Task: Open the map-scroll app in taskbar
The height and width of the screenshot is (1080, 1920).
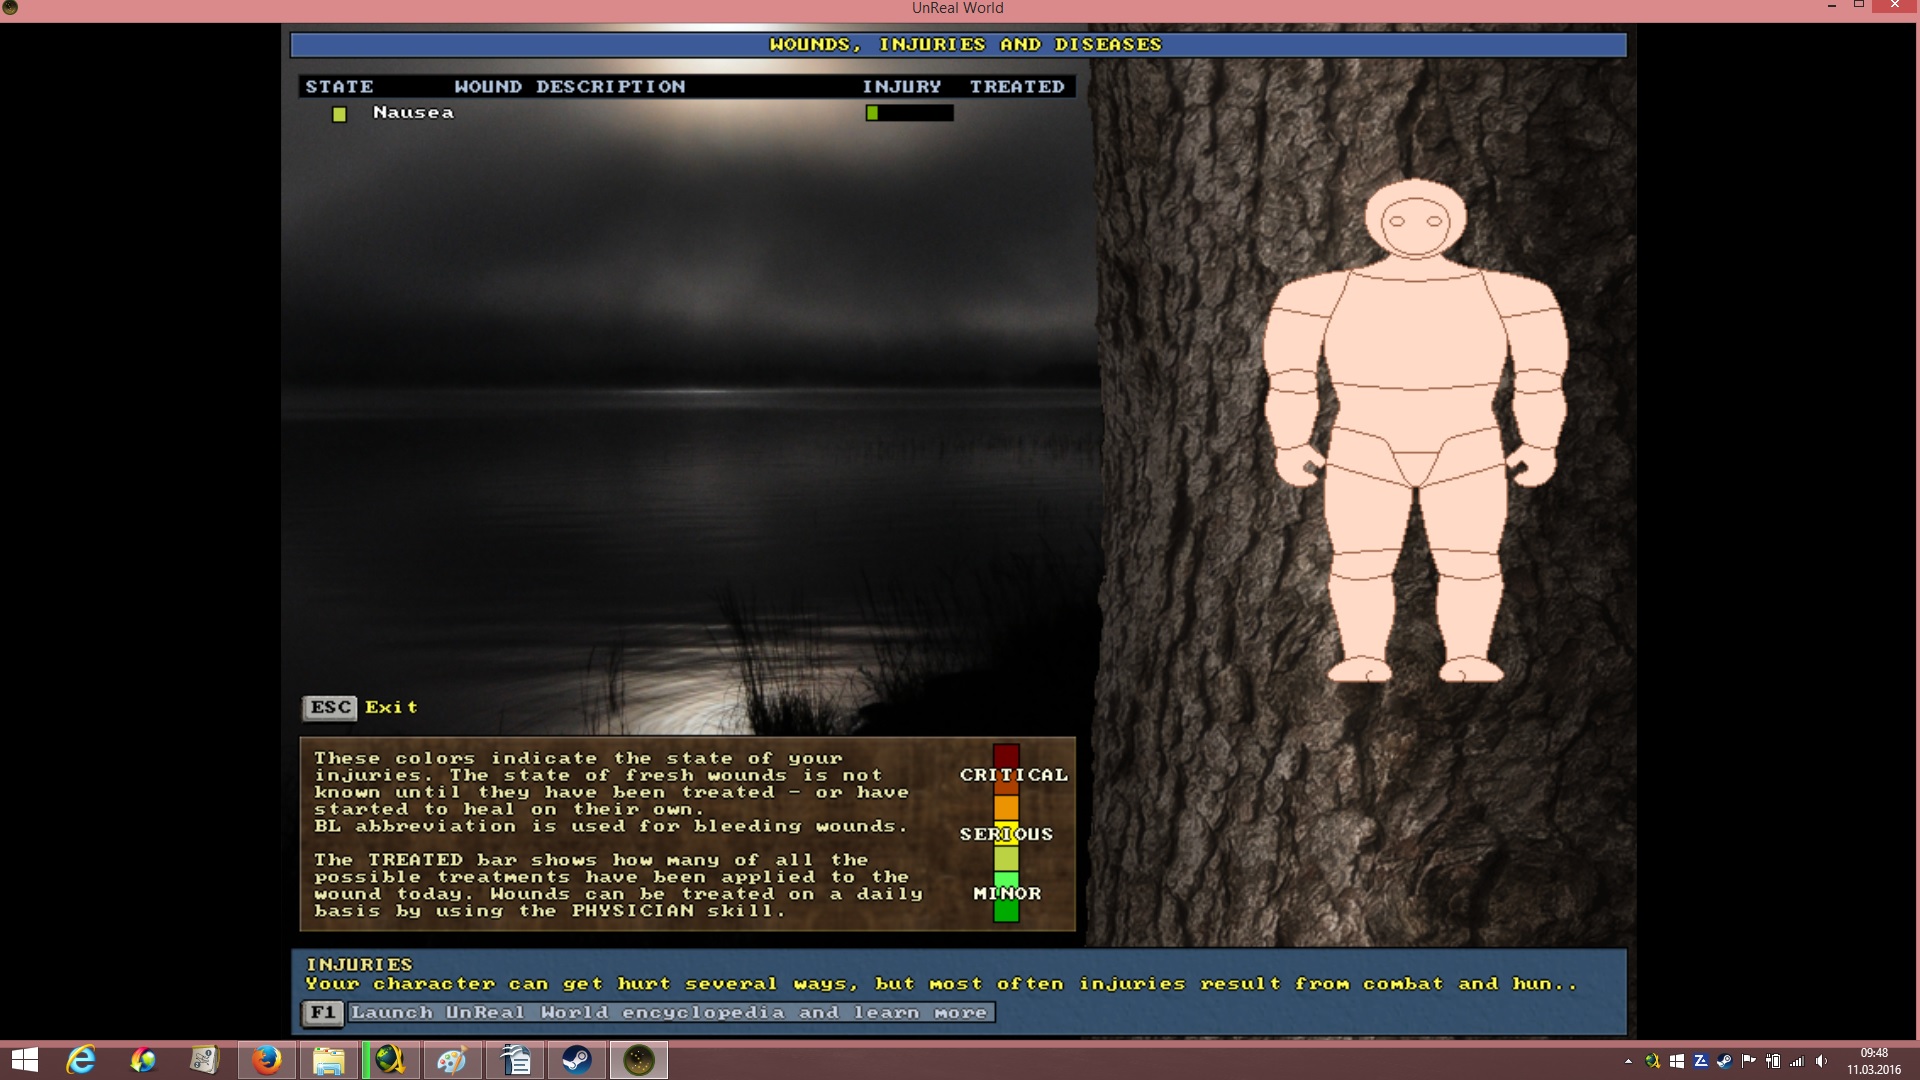Action: pos(205,1060)
